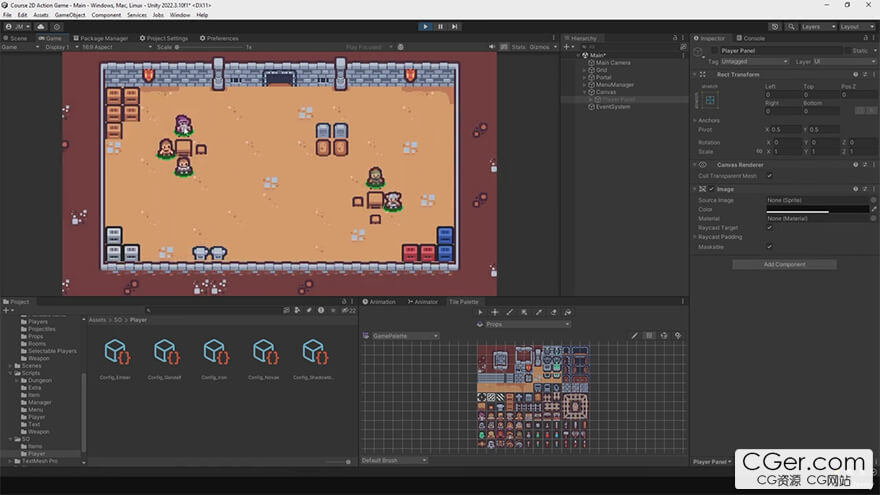This screenshot has height=495, width=880.
Task: Switch to the Scene tab
Action: click(x=15, y=38)
